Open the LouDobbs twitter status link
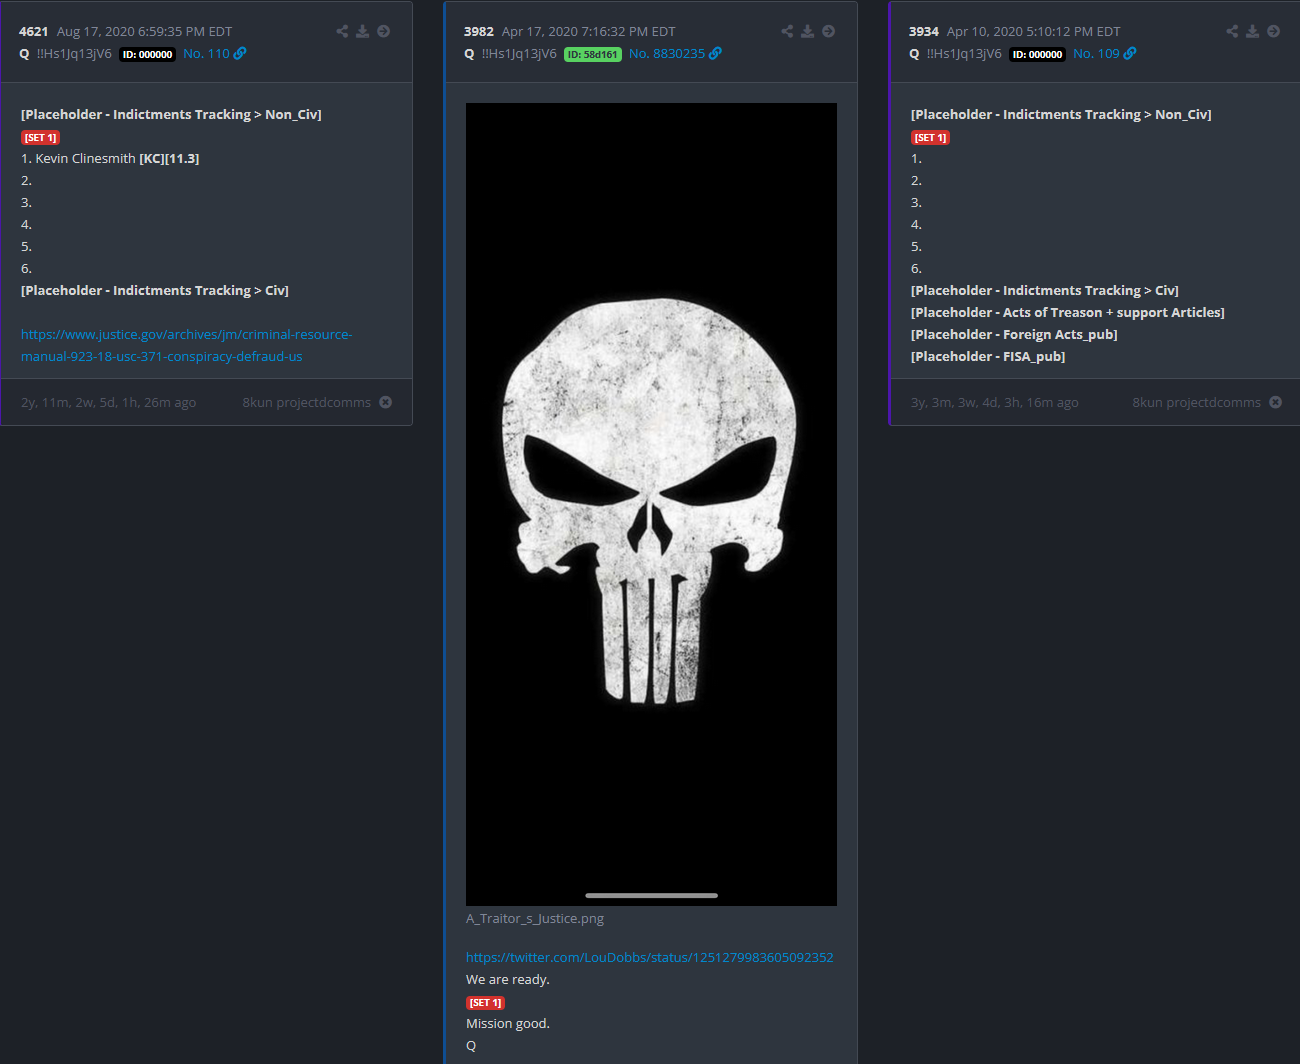1300x1064 pixels. (650, 957)
